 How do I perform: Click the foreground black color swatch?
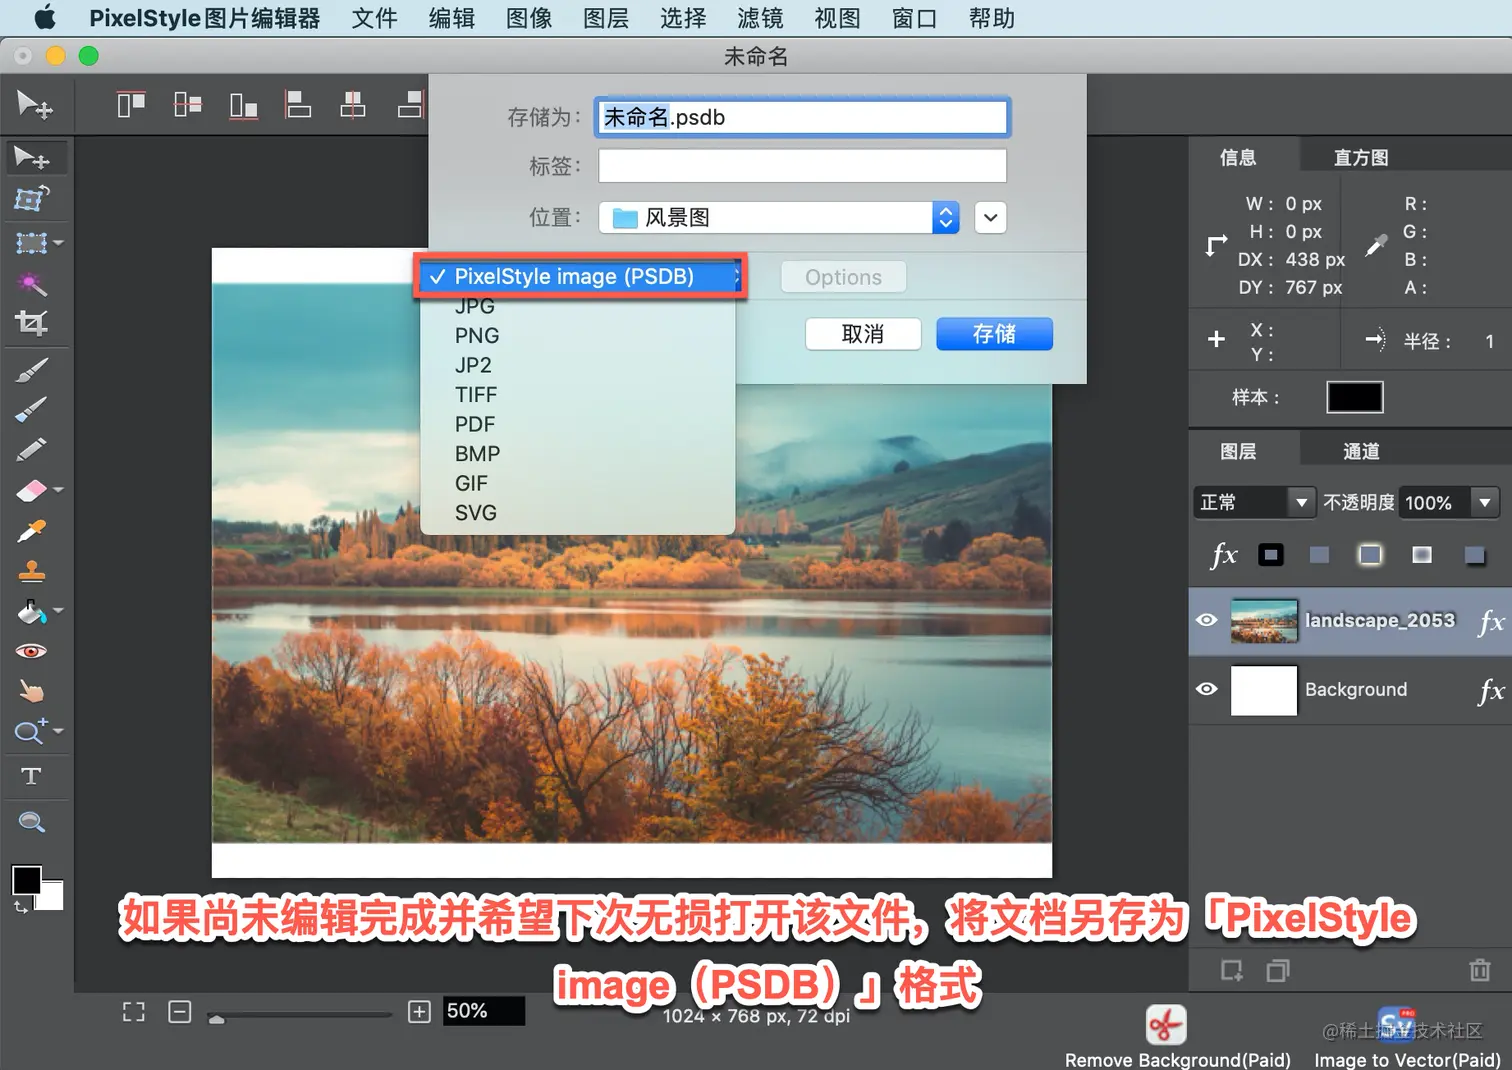26,880
